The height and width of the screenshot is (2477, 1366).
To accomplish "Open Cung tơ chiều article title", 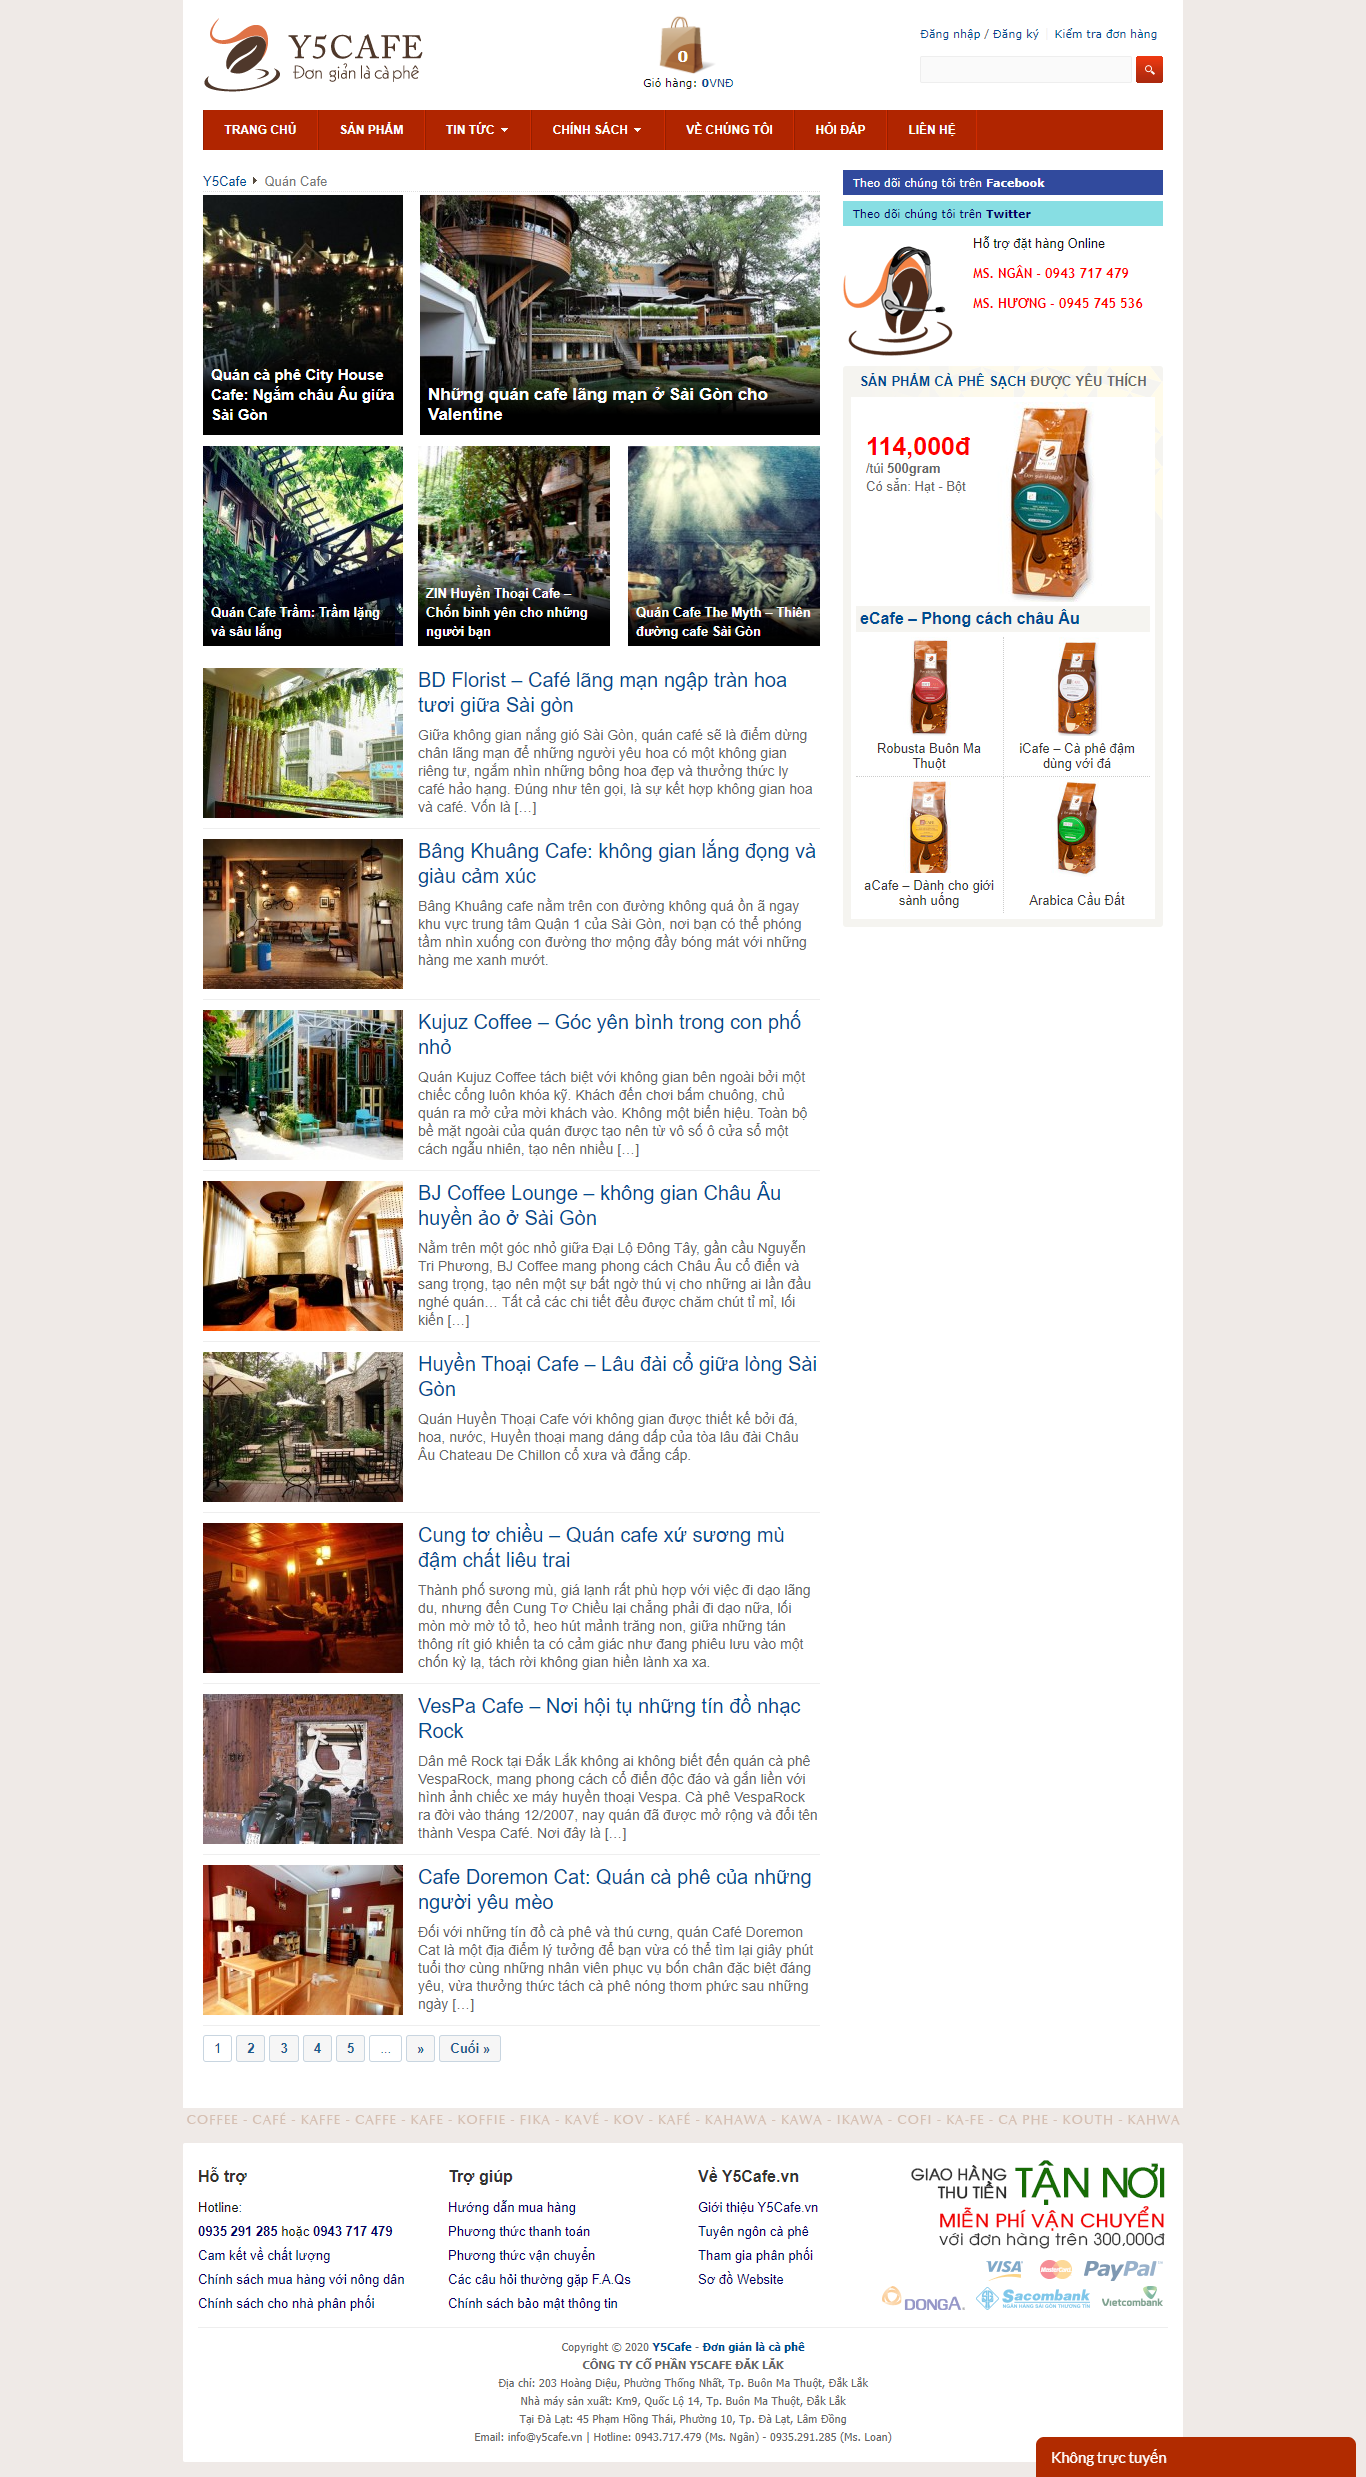I will click(x=601, y=1547).
